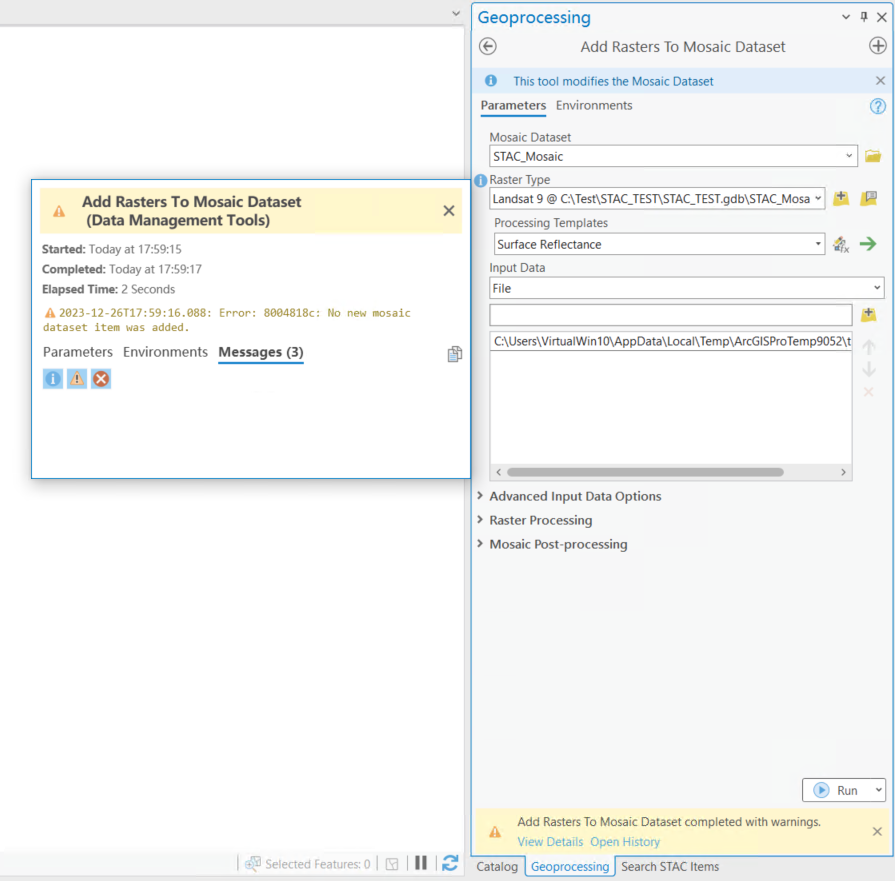Add another input file to the list
Image resolution: width=895 pixels, height=881 pixels.
869,314
